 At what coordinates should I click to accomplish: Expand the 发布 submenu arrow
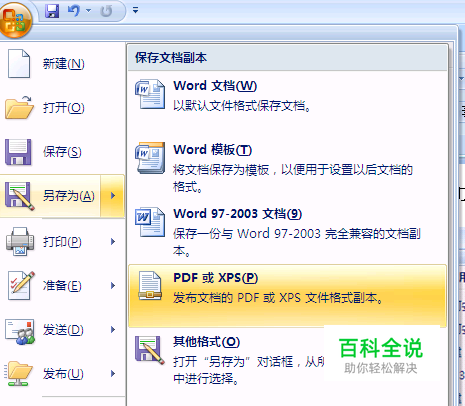(x=113, y=373)
